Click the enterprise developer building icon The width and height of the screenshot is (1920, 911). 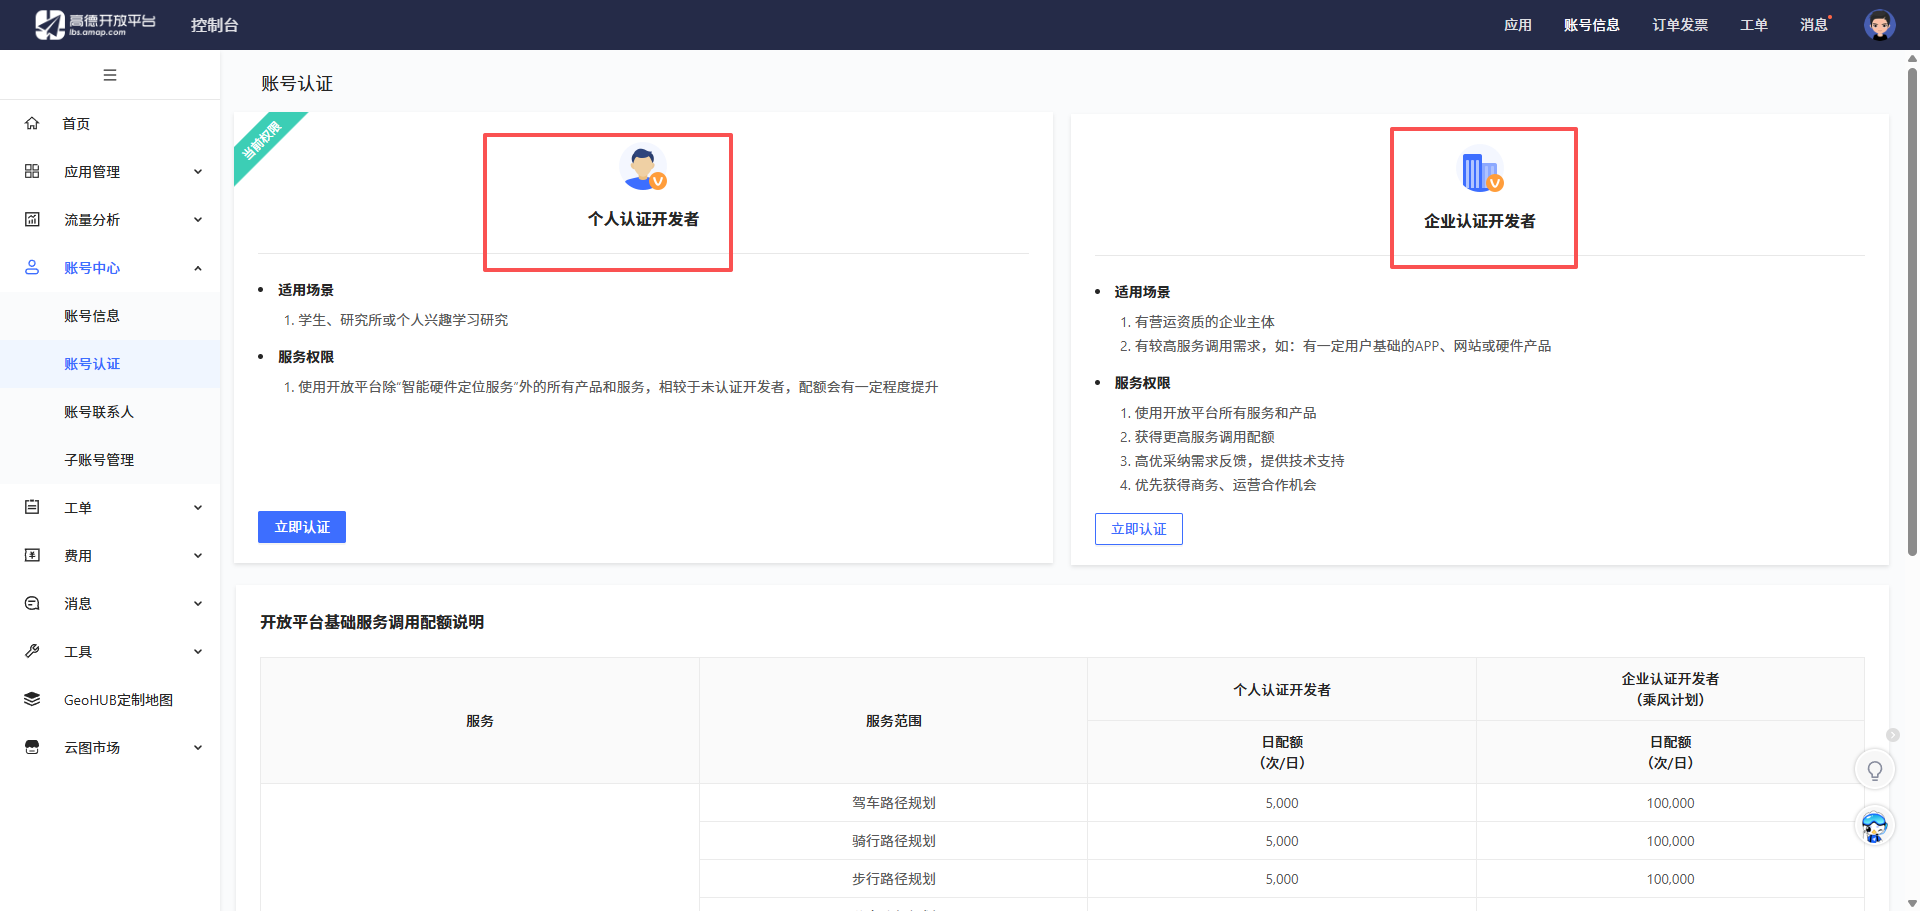tap(1481, 170)
